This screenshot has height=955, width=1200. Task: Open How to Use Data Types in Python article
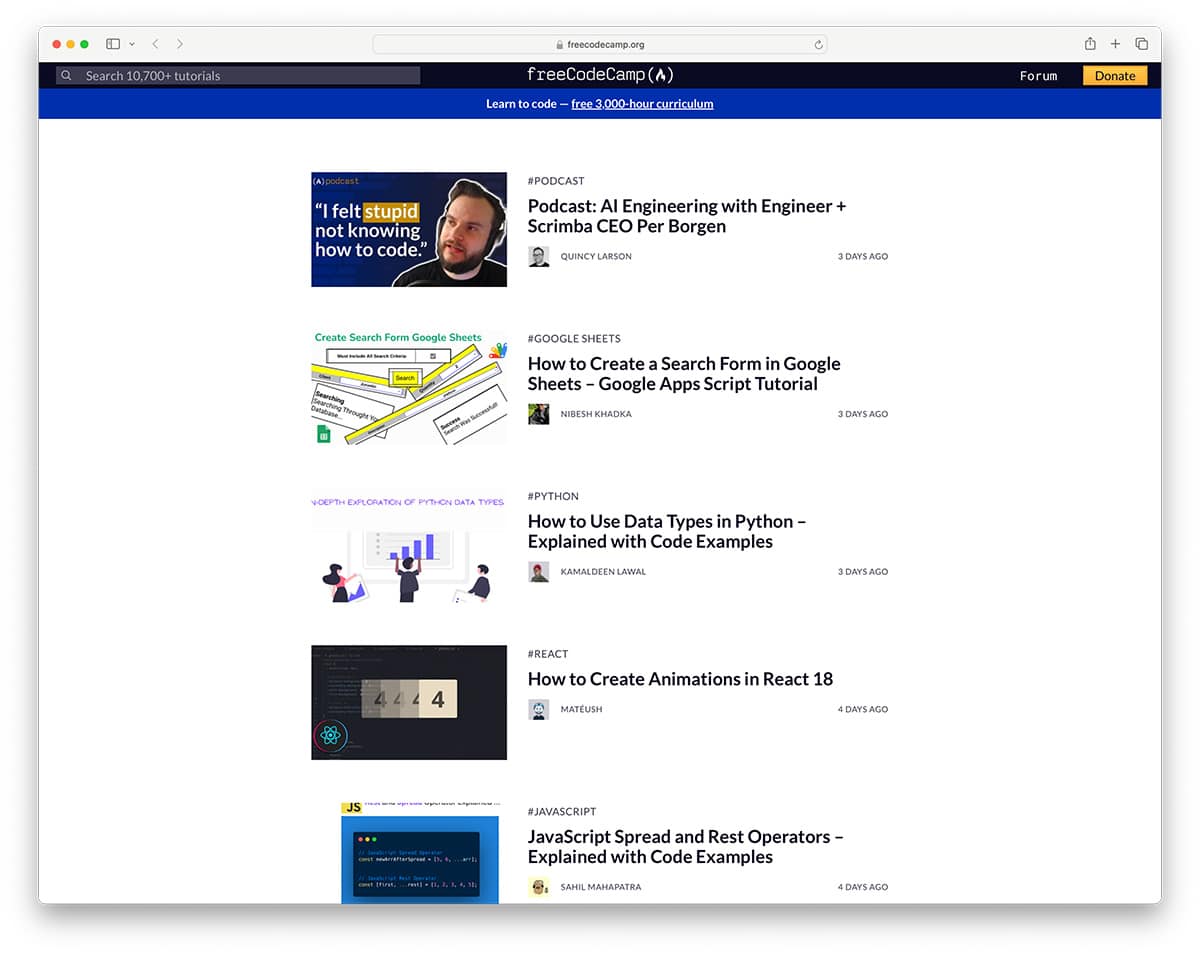click(x=666, y=531)
